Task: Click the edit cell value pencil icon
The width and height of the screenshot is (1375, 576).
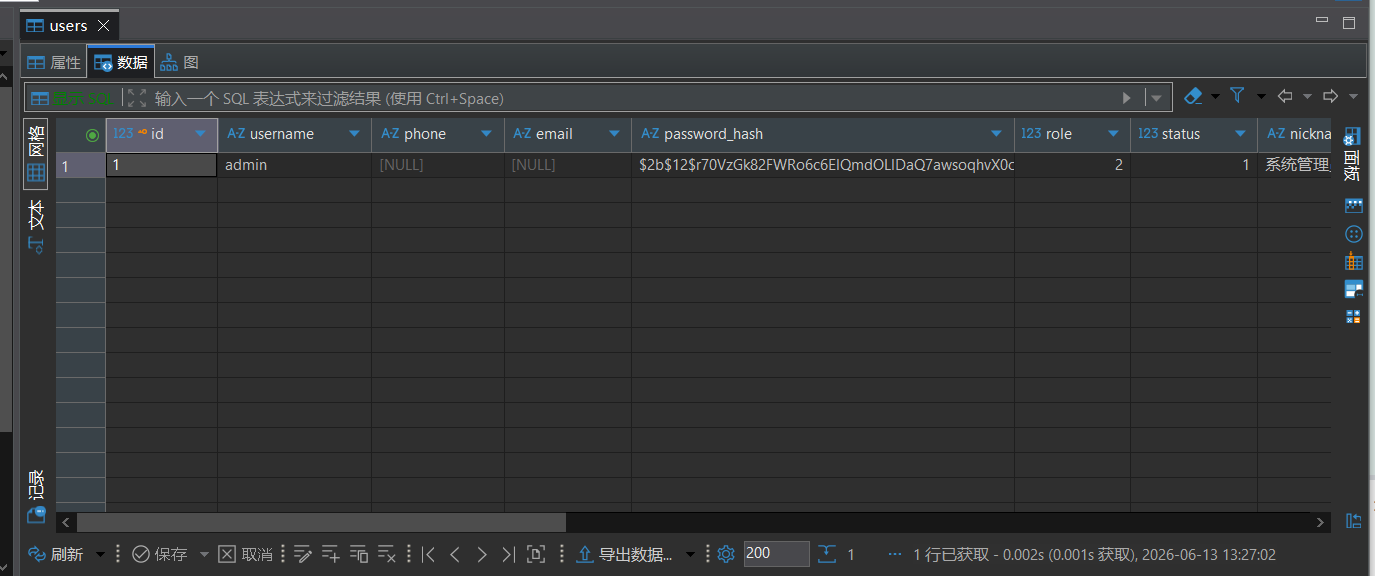Action: tap(303, 554)
